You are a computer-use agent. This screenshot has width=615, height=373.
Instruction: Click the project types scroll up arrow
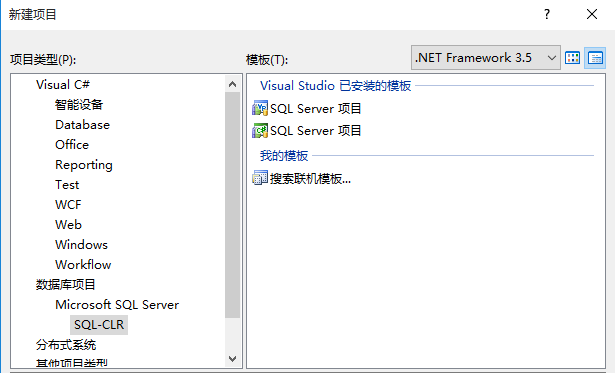[233, 84]
